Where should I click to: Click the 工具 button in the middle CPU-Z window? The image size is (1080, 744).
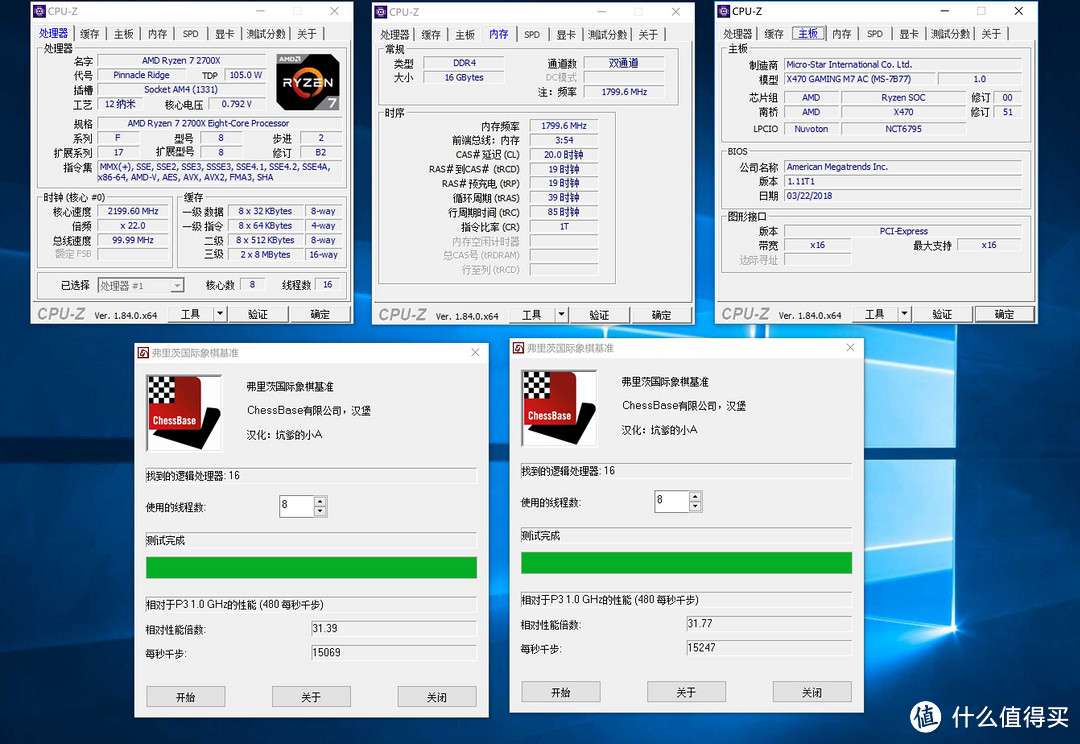point(532,315)
